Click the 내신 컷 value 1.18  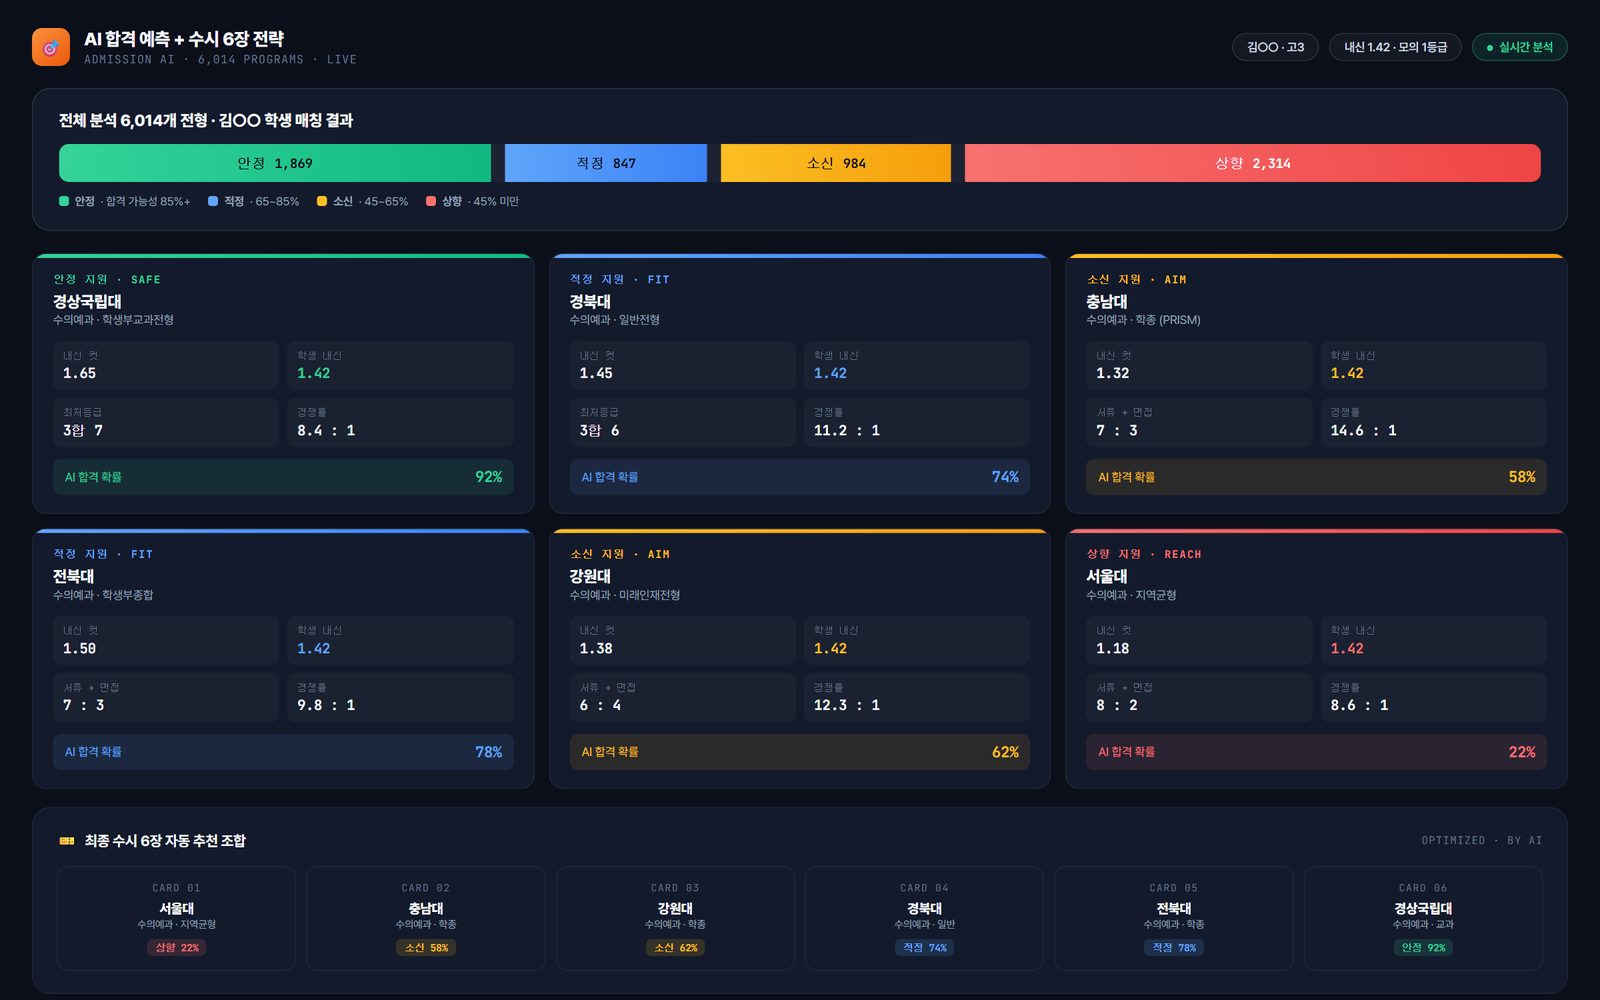point(1113,648)
